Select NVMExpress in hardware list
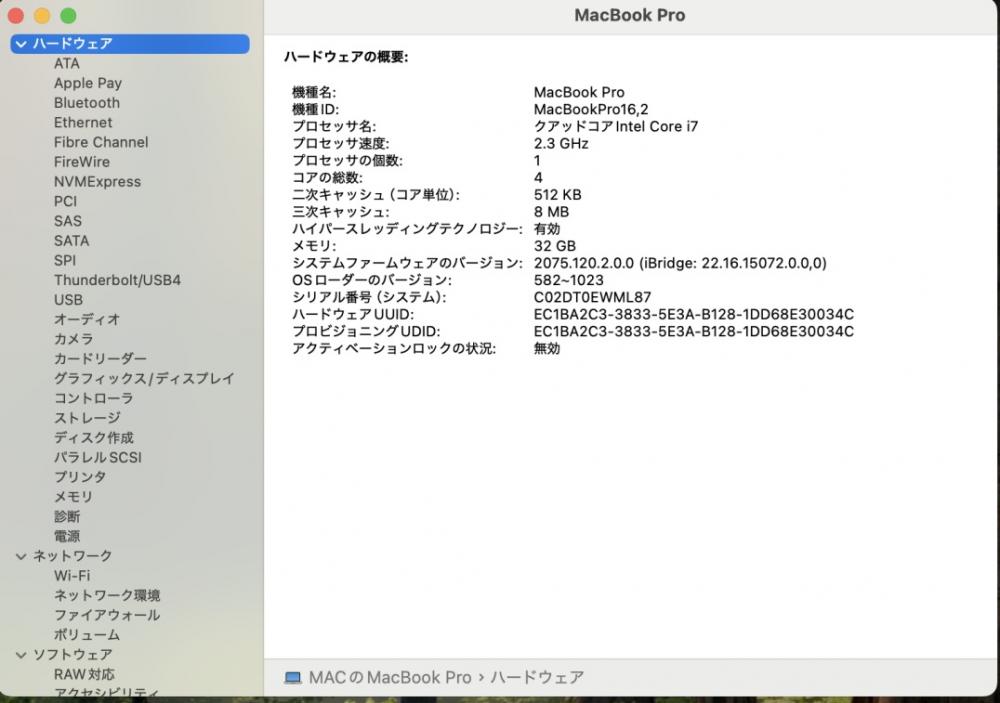 click(97, 182)
